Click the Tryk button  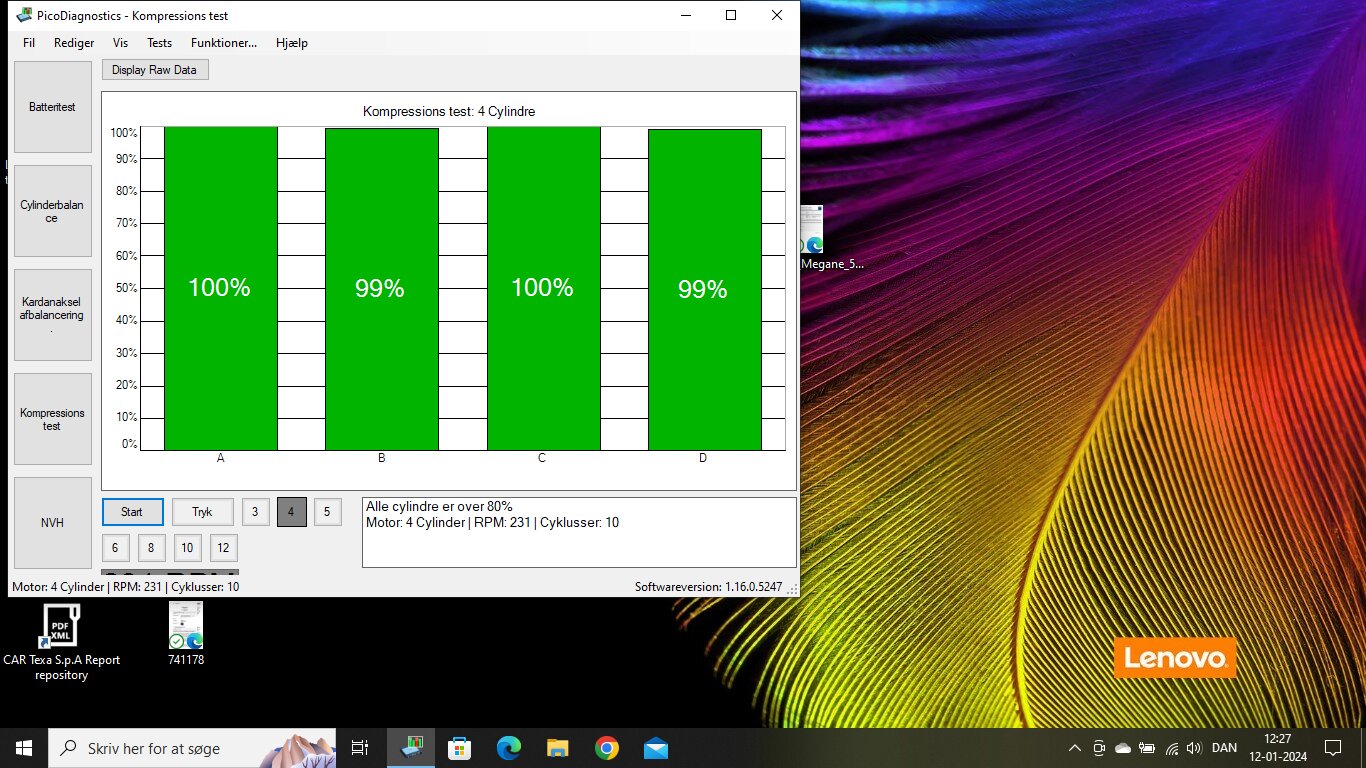pyautogui.click(x=202, y=512)
